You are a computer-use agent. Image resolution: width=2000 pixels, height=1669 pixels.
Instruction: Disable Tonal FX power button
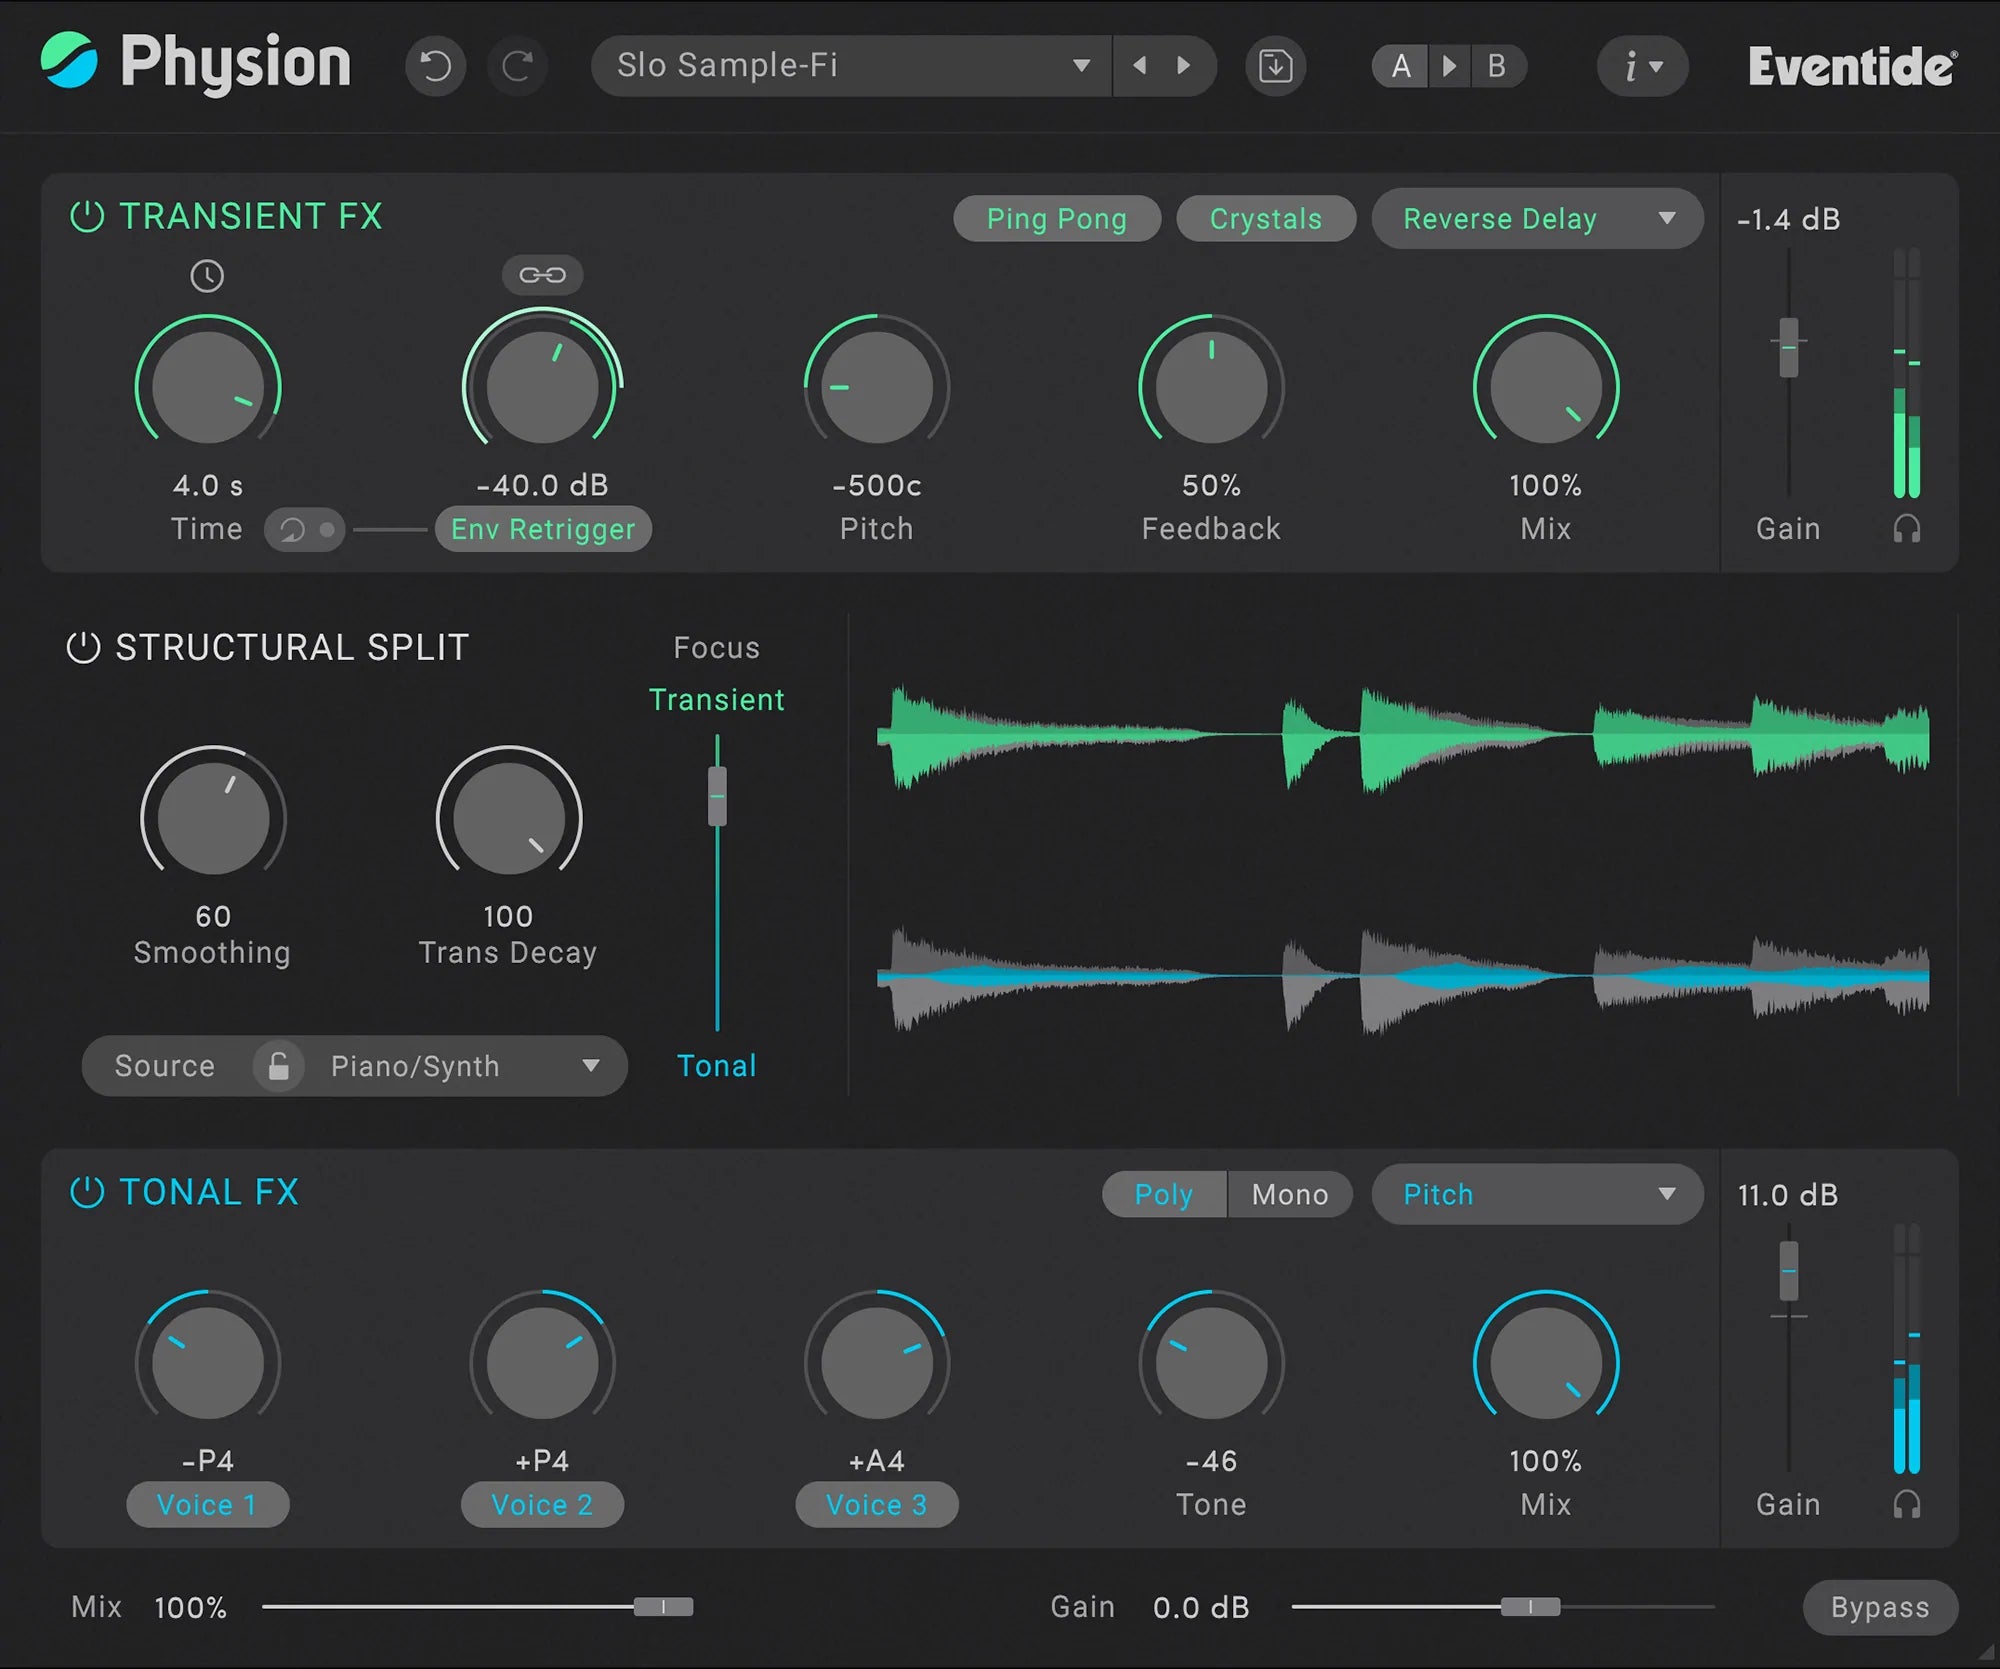87,1192
